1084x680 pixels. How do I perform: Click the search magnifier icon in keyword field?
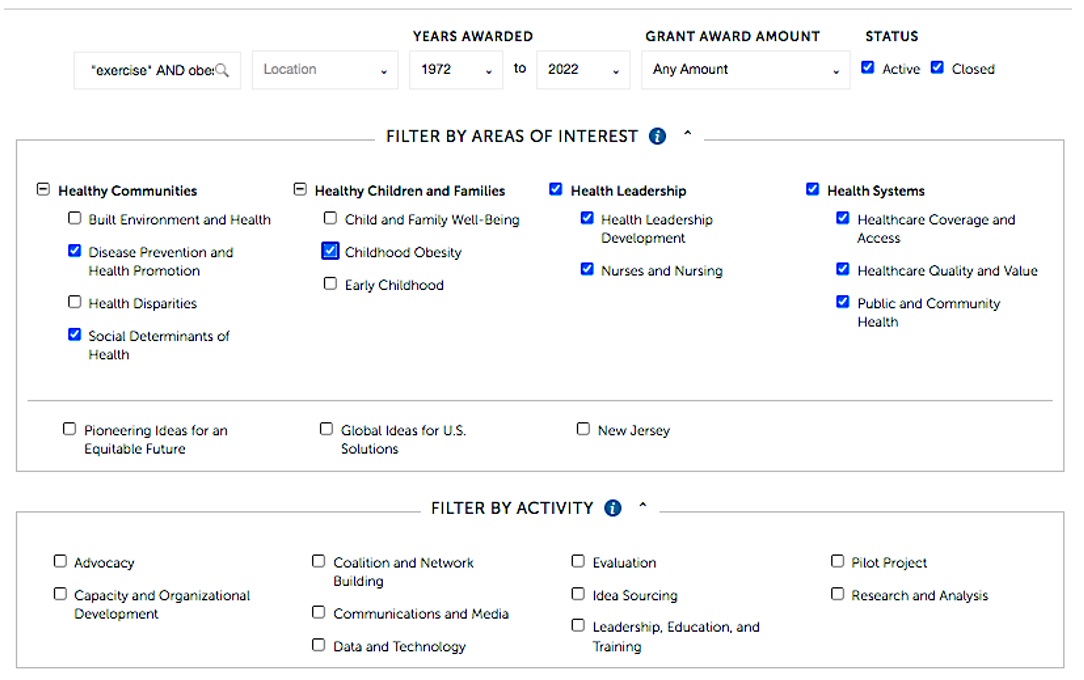point(223,70)
